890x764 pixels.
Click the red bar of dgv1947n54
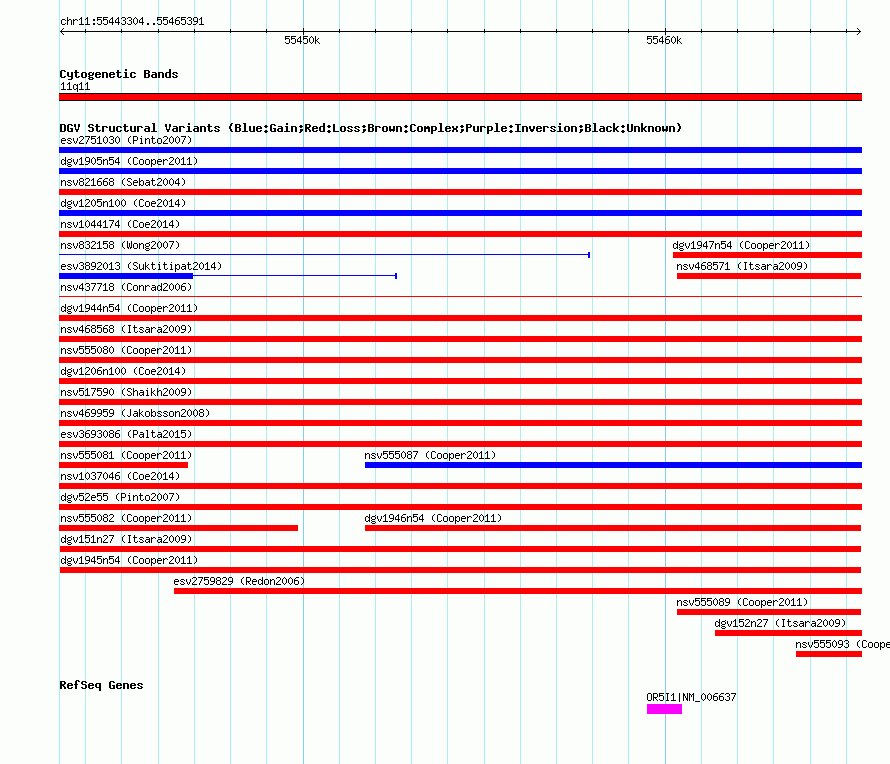tap(767, 255)
